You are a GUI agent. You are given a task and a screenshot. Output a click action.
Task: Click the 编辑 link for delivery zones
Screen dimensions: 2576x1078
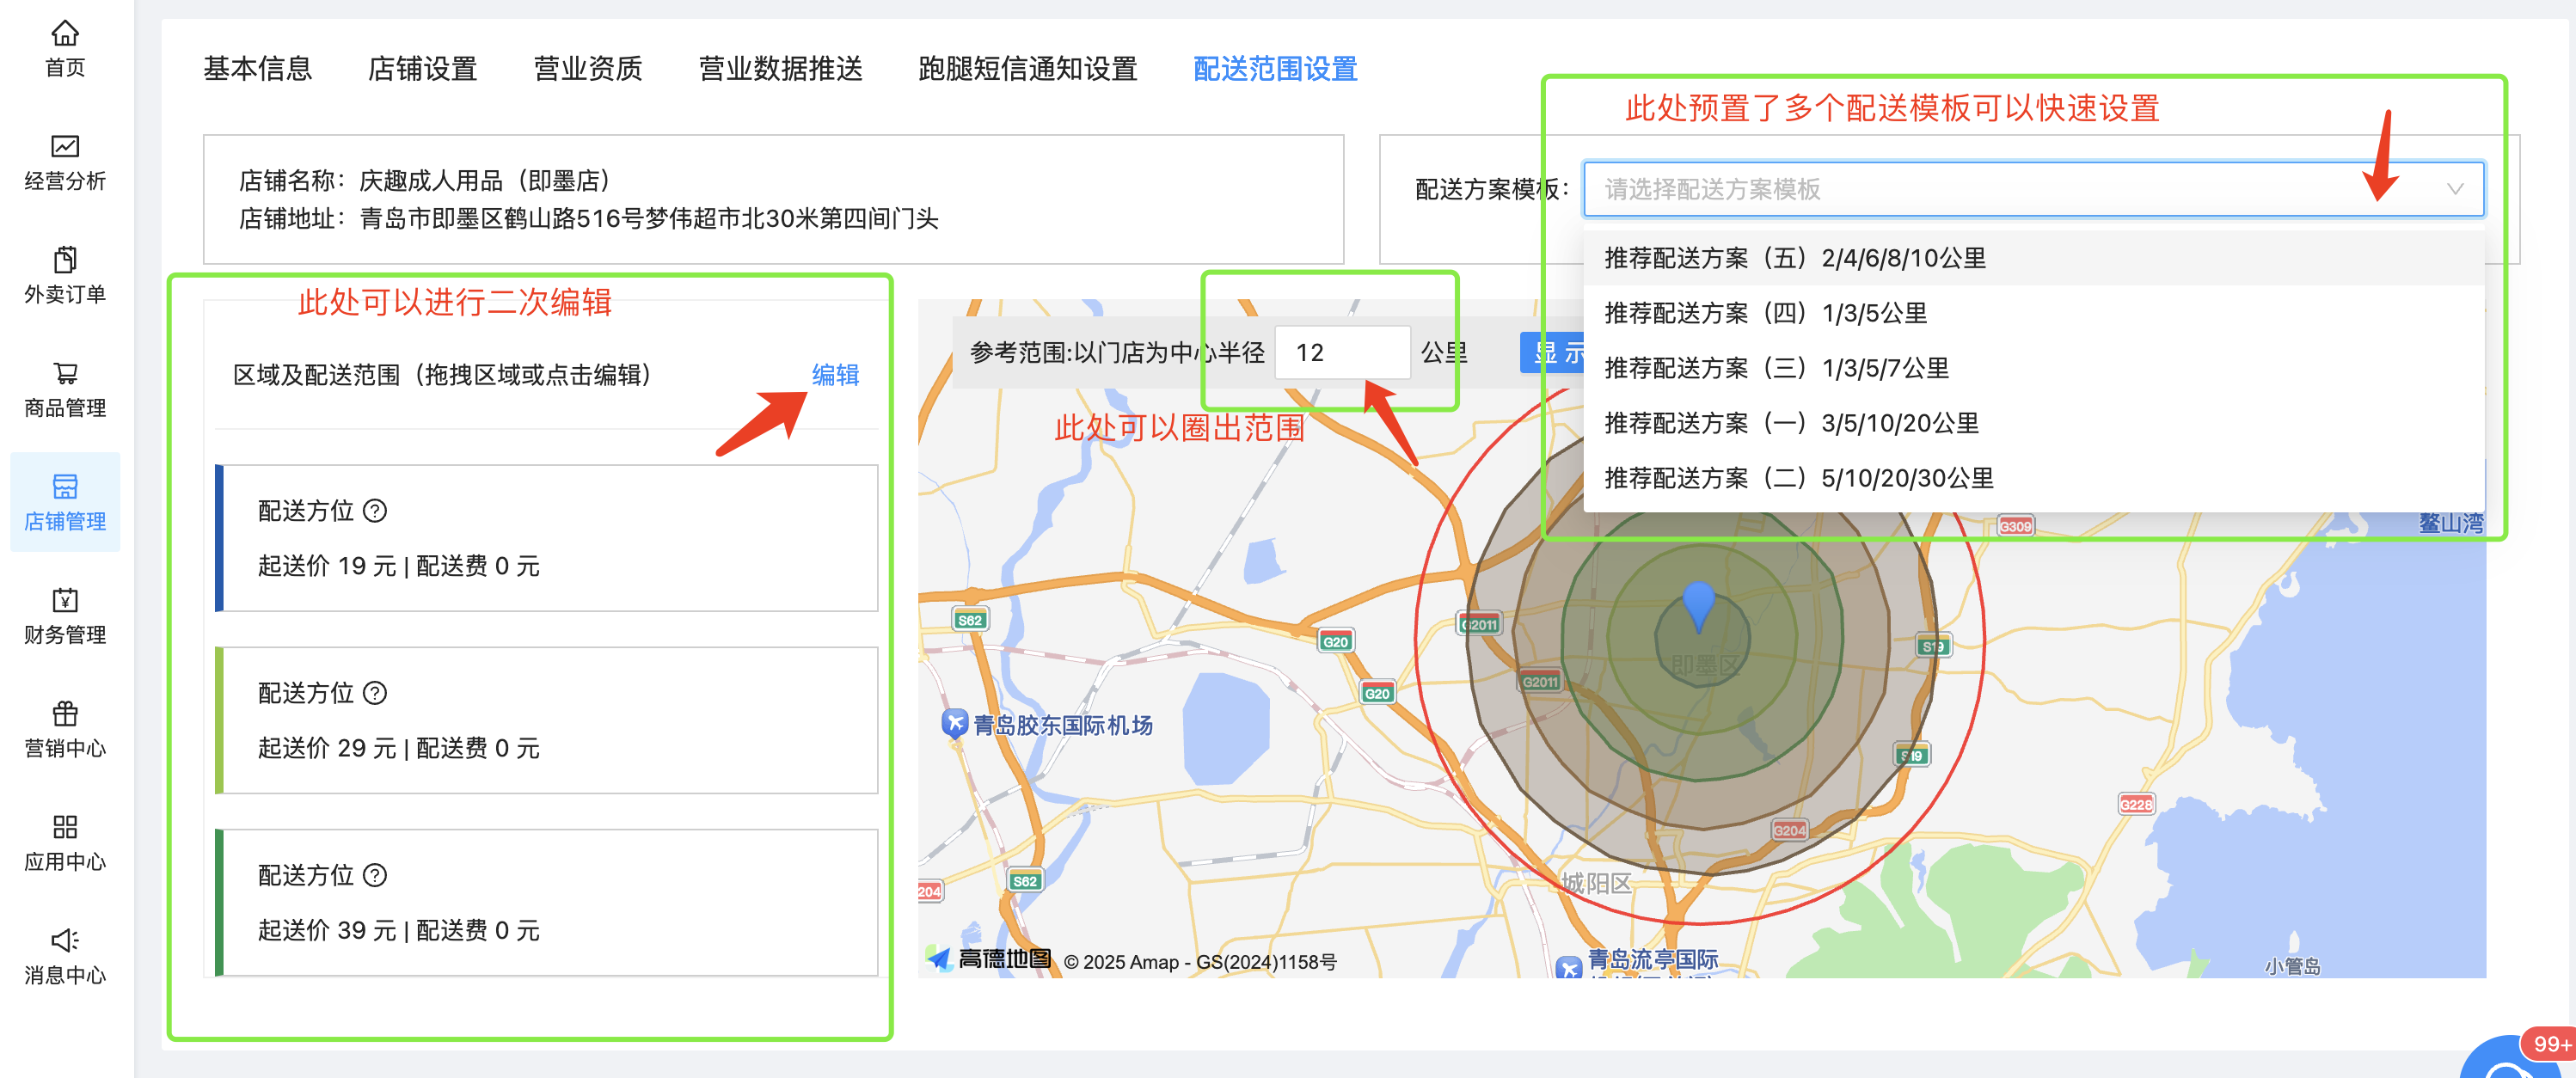click(835, 375)
